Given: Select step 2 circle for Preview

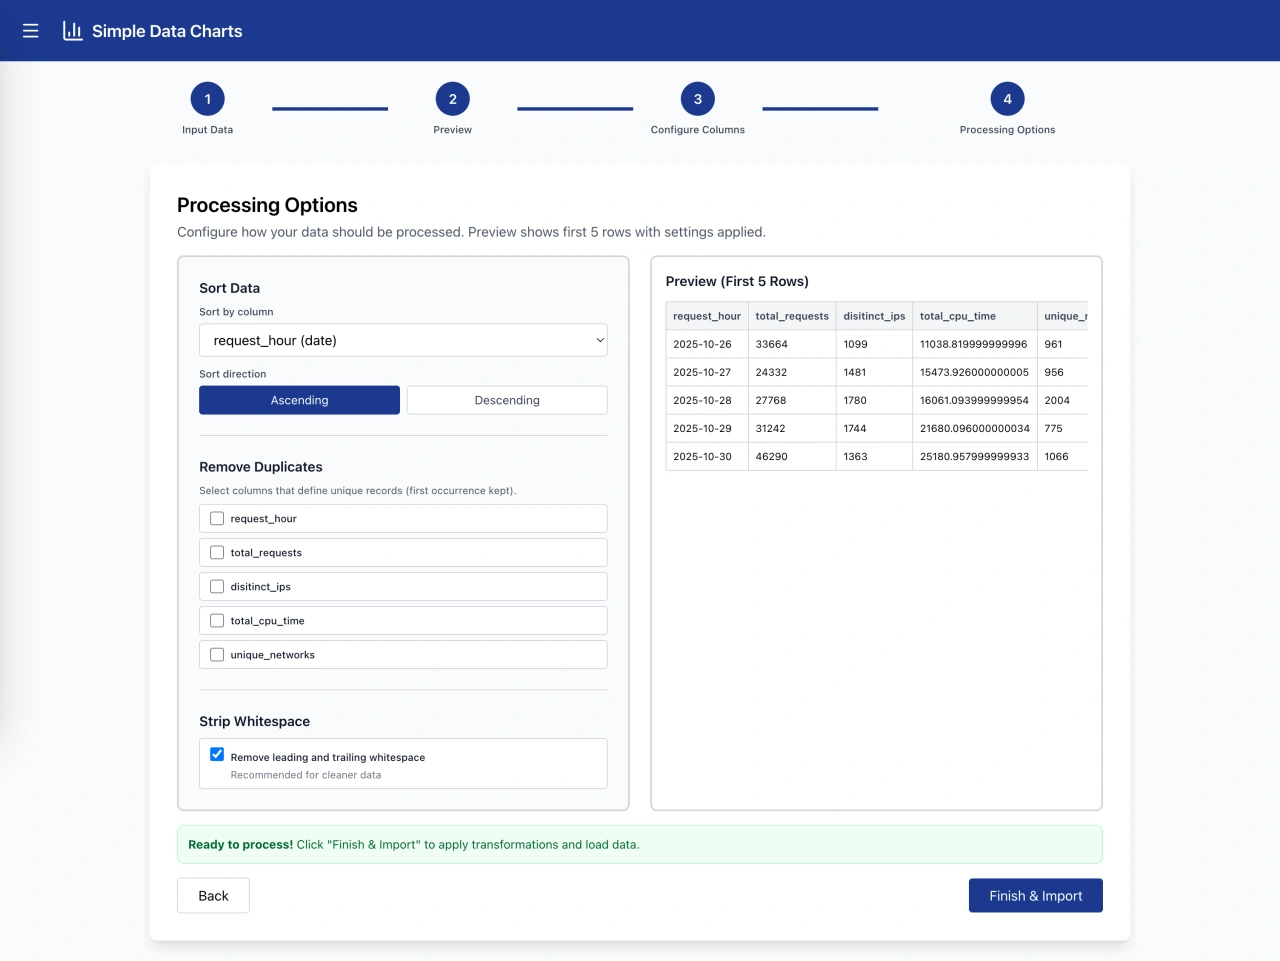Looking at the screenshot, I should [452, 99].
